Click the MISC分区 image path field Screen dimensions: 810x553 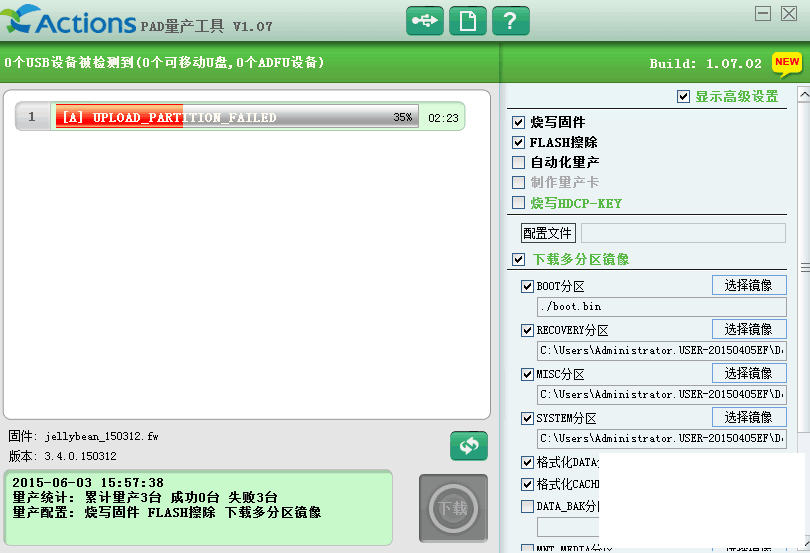[x=662, y=394]
